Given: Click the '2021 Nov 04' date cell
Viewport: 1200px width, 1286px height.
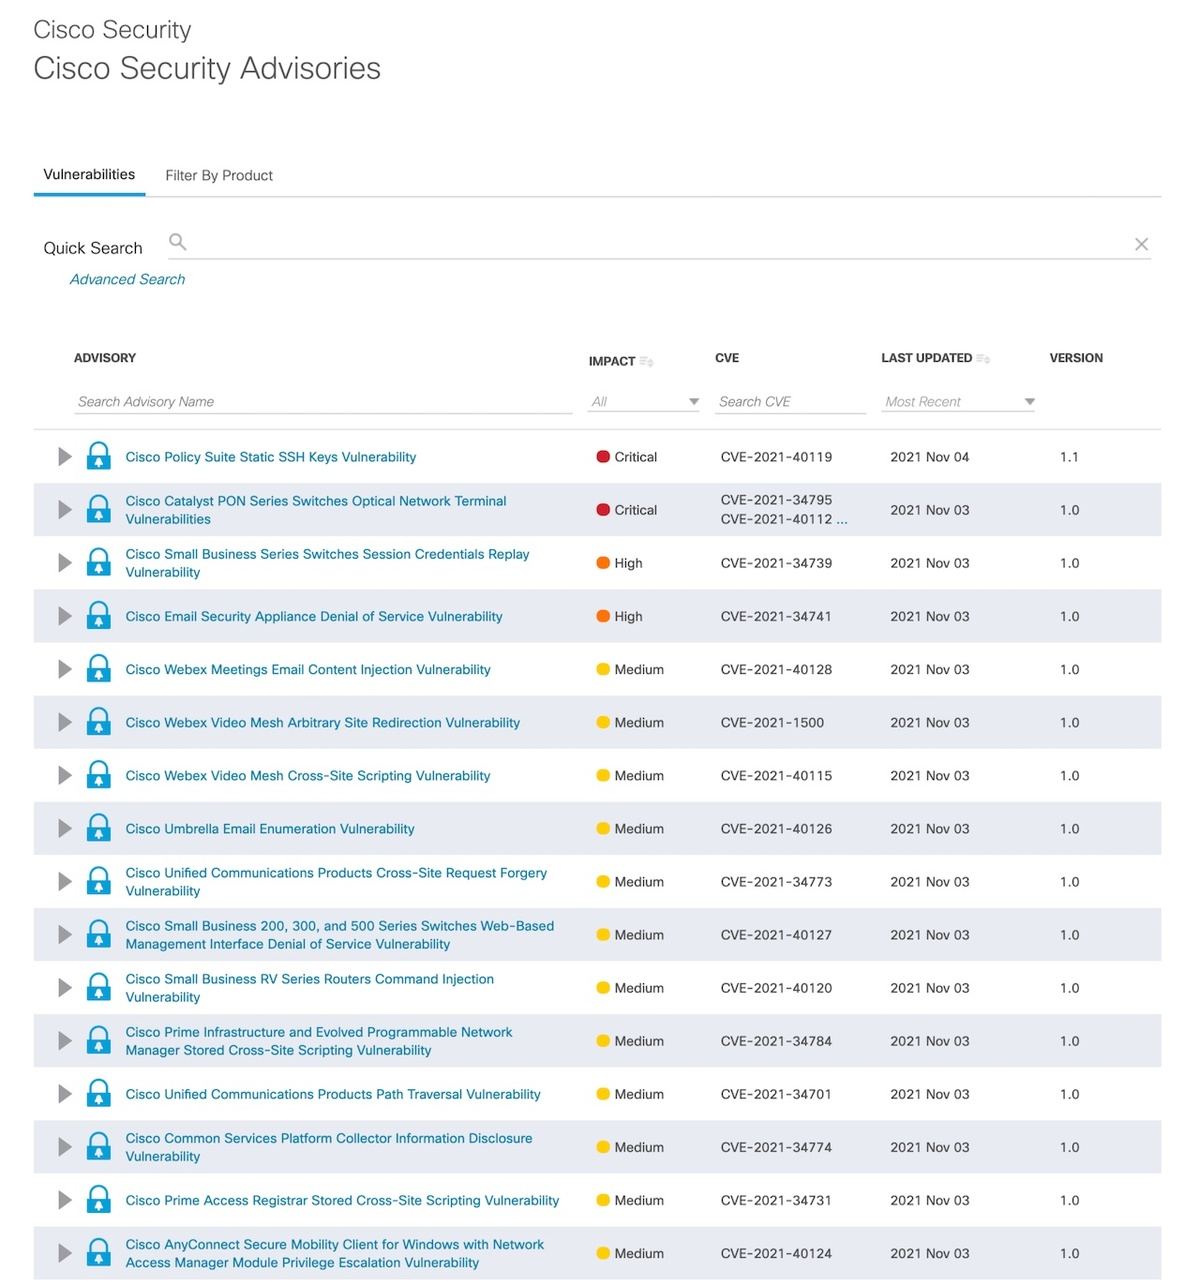Looking at the screenshot, I should 930,457.
